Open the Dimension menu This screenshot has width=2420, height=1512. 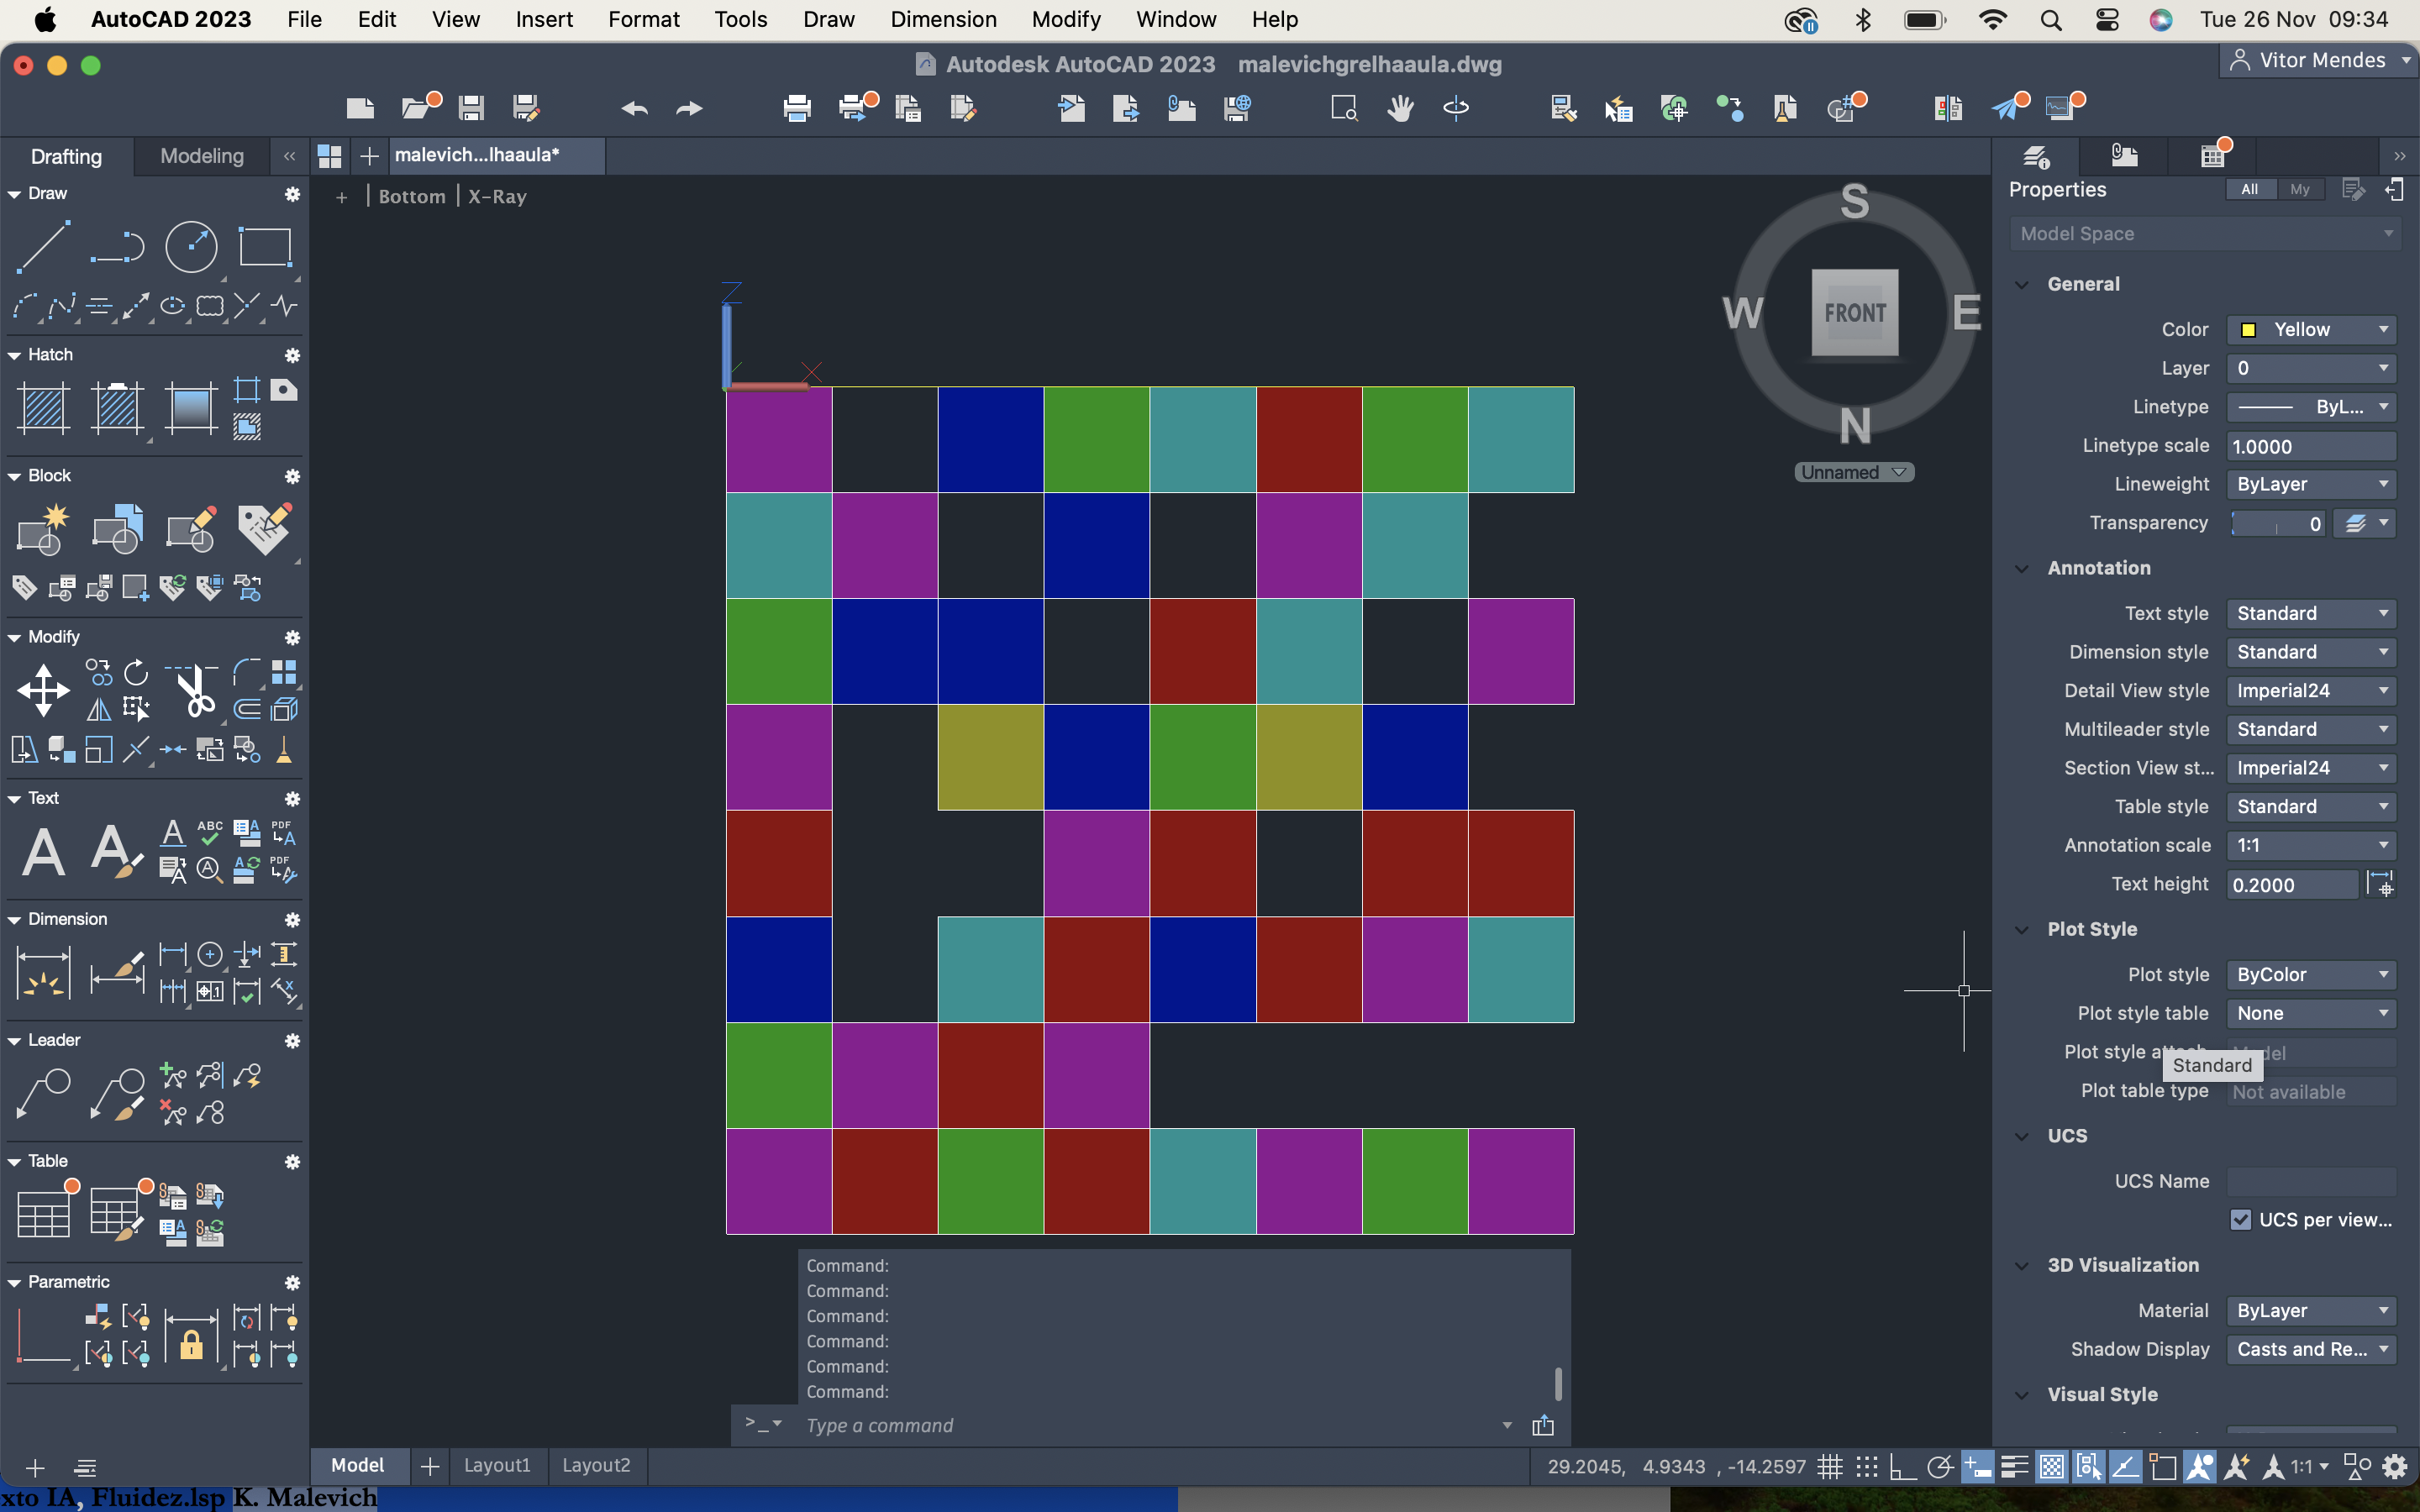[943, 20]
